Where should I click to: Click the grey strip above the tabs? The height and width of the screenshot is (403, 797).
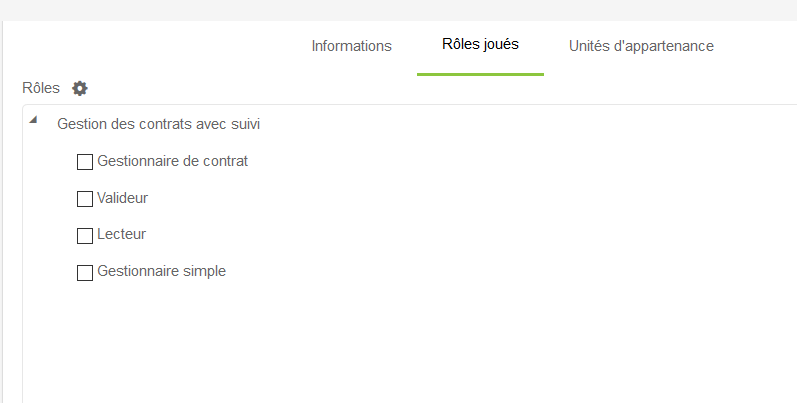point(400,9)
